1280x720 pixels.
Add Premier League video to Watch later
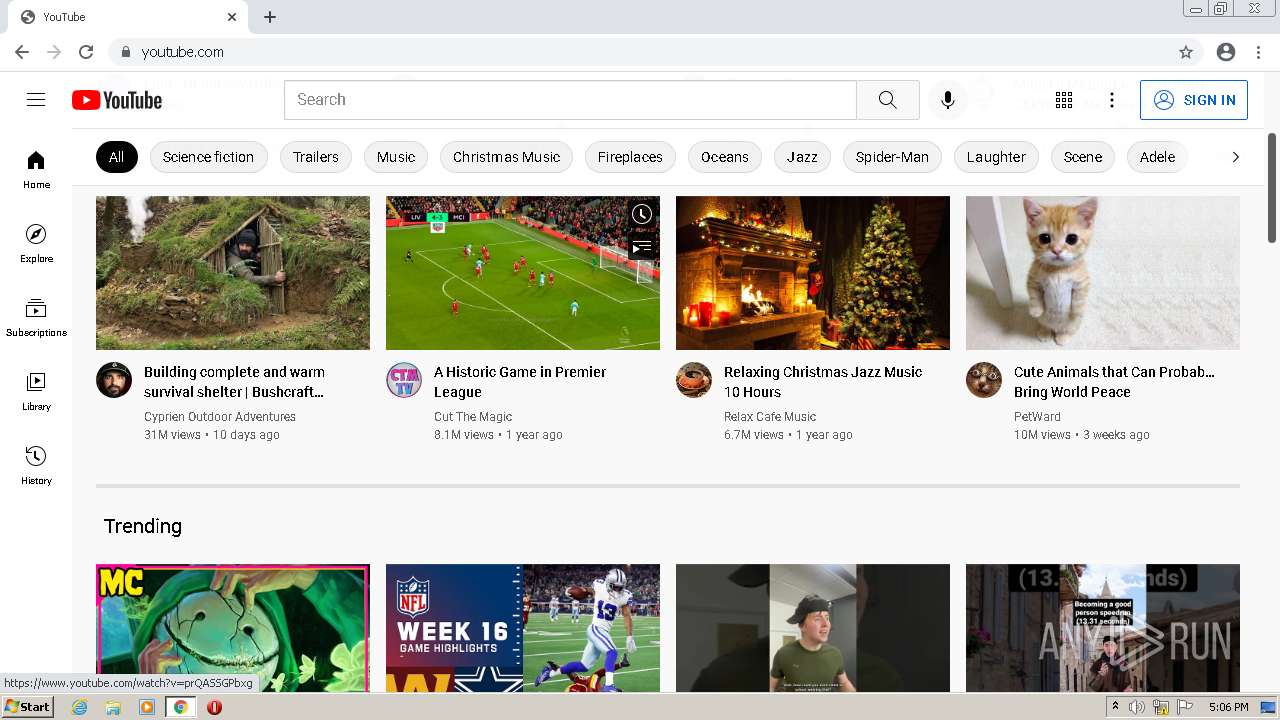pos(642,214)
